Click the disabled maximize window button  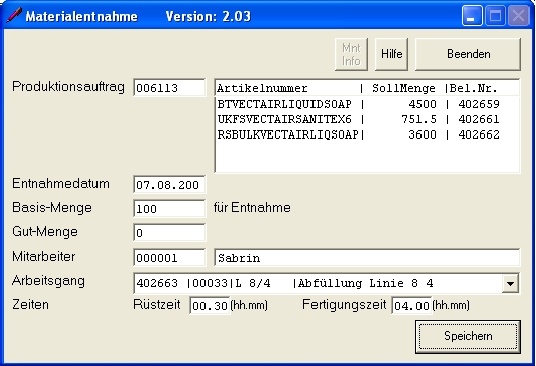pos(495,16)
